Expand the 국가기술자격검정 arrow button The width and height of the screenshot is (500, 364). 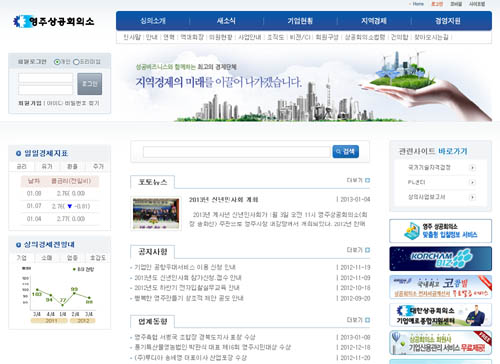(x=472, y=168)
